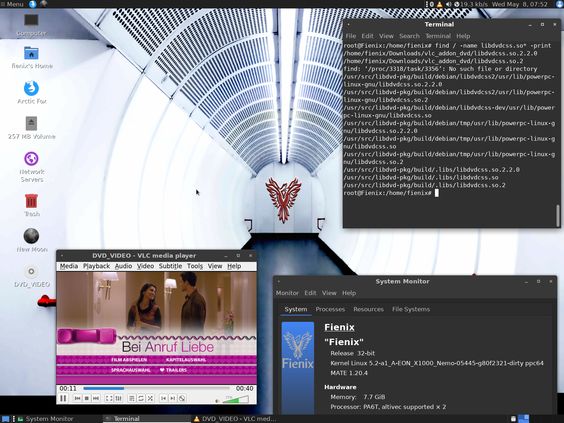The width and height of the screenshot is (564, 423).
Task: Open the Media menu in VLC
Action: coord(69,266)
